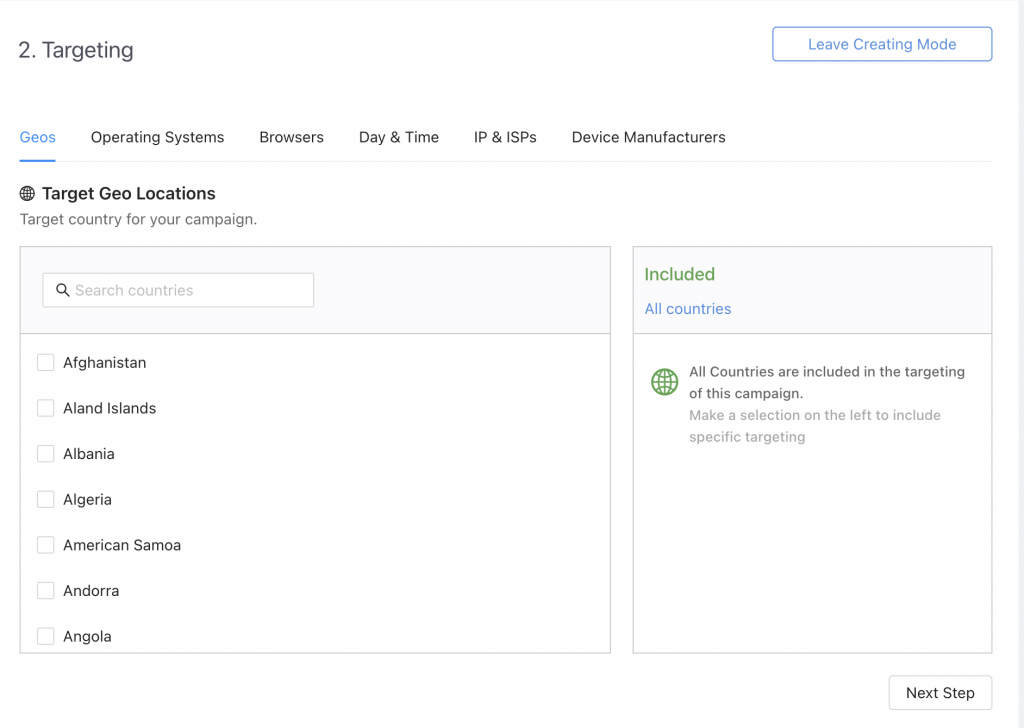Mark the Andorra checkbox
Screen dimensions: 1024x728
point(46,591)
